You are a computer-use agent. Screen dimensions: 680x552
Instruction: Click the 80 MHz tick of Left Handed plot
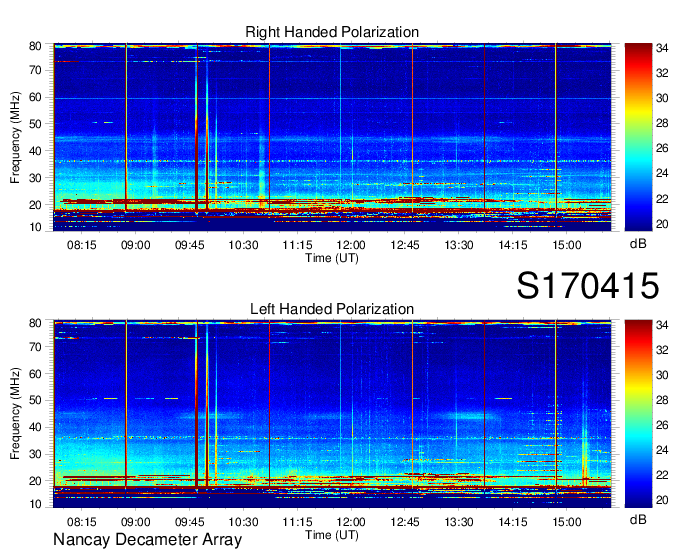tap(35, 323)
